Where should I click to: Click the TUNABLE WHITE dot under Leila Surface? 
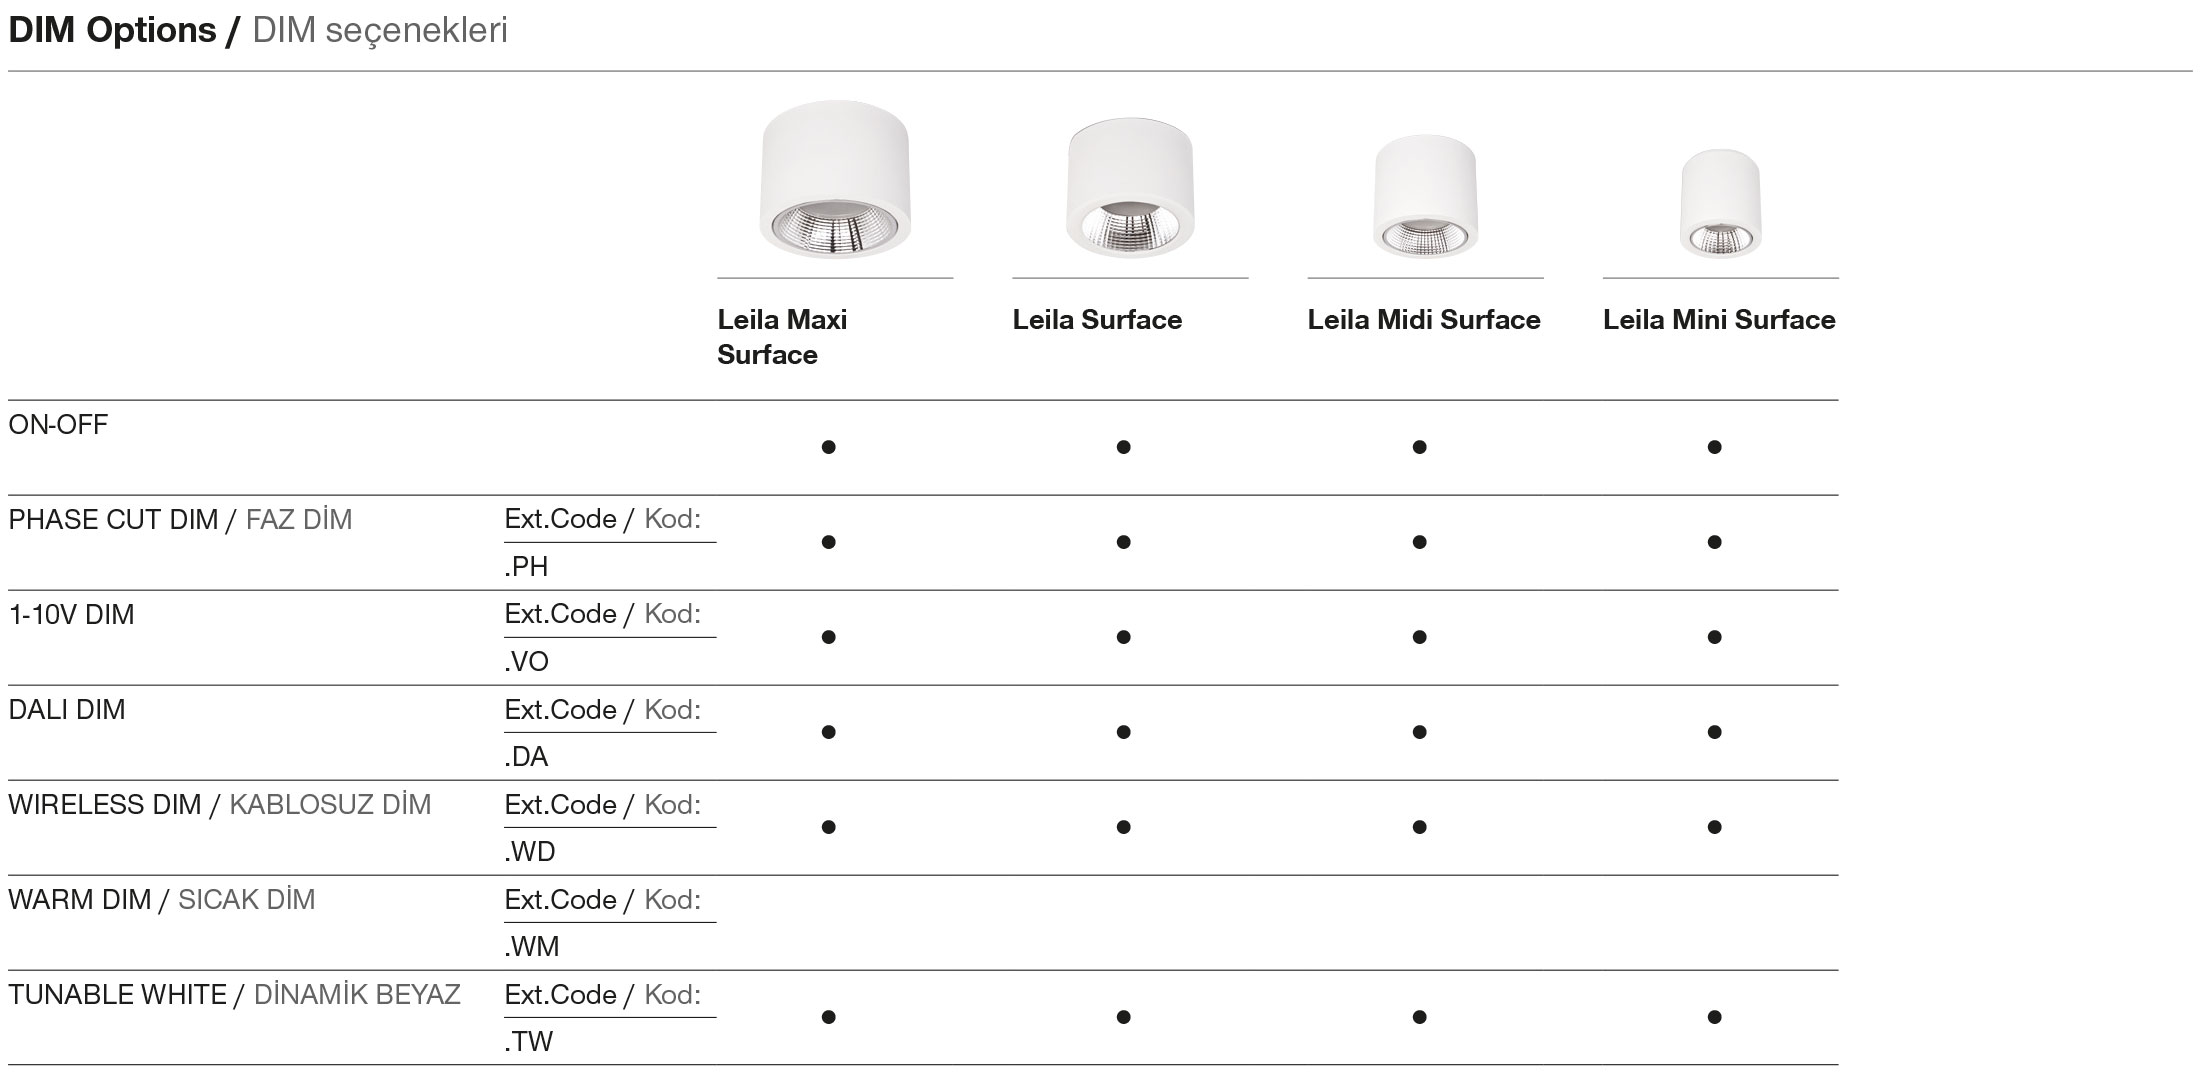[x=1123, y=1017]
